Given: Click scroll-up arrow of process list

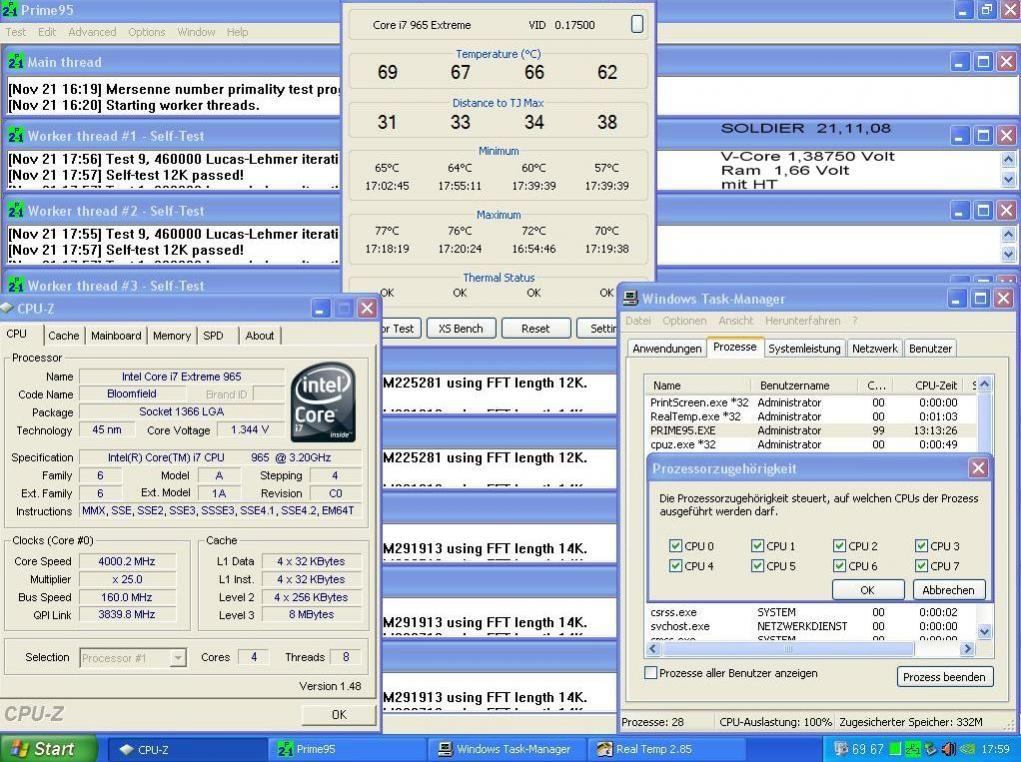Looking at the screenshot, I should (x=984, y=384).
